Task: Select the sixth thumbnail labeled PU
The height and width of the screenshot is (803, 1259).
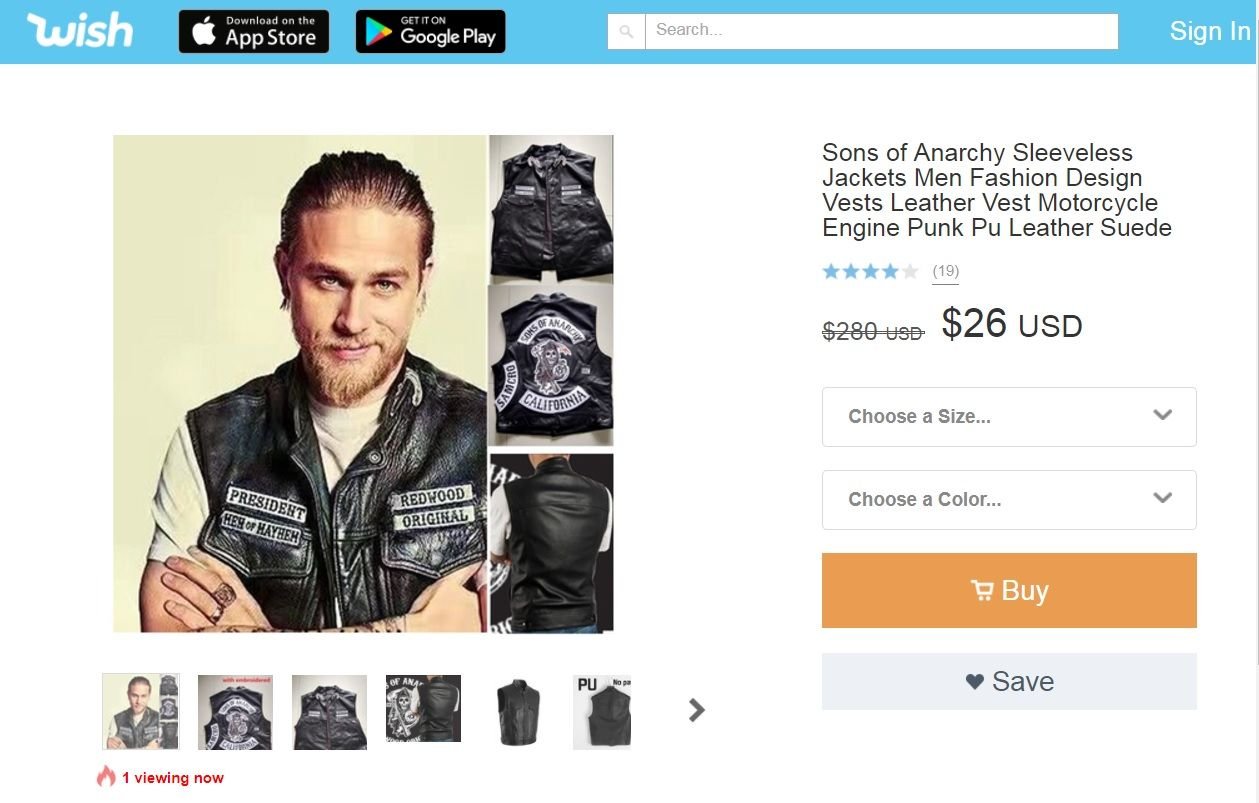Action: coord(602,711)
